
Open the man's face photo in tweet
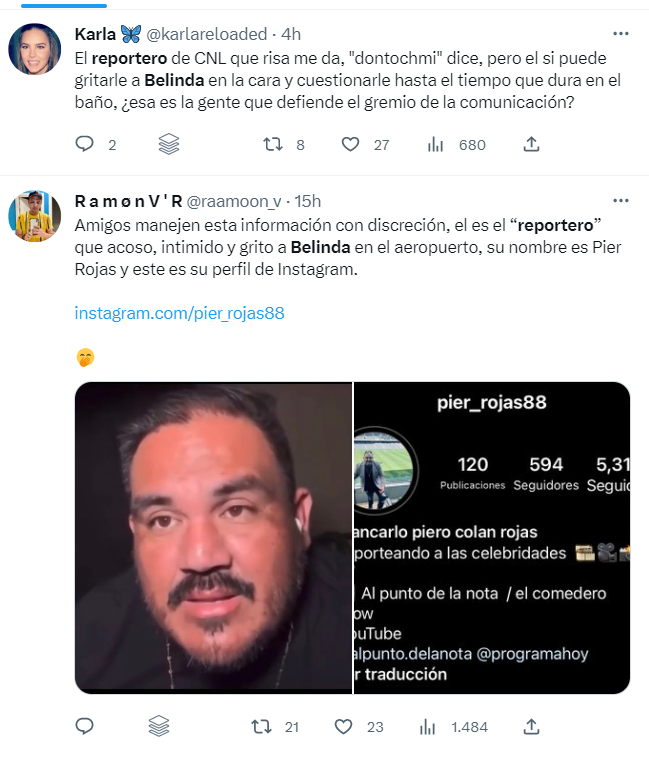tap(213, 538)
